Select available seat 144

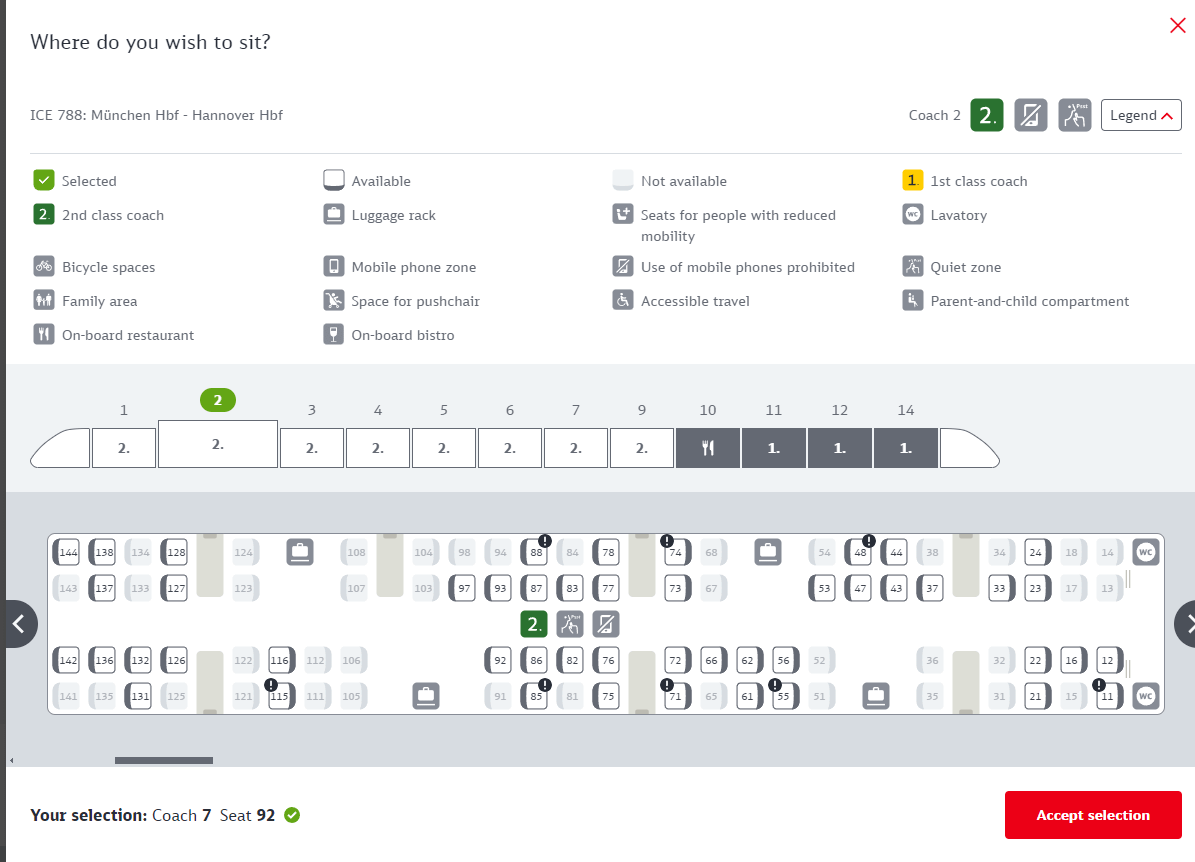pyautogui.click(x=67, y=552)
